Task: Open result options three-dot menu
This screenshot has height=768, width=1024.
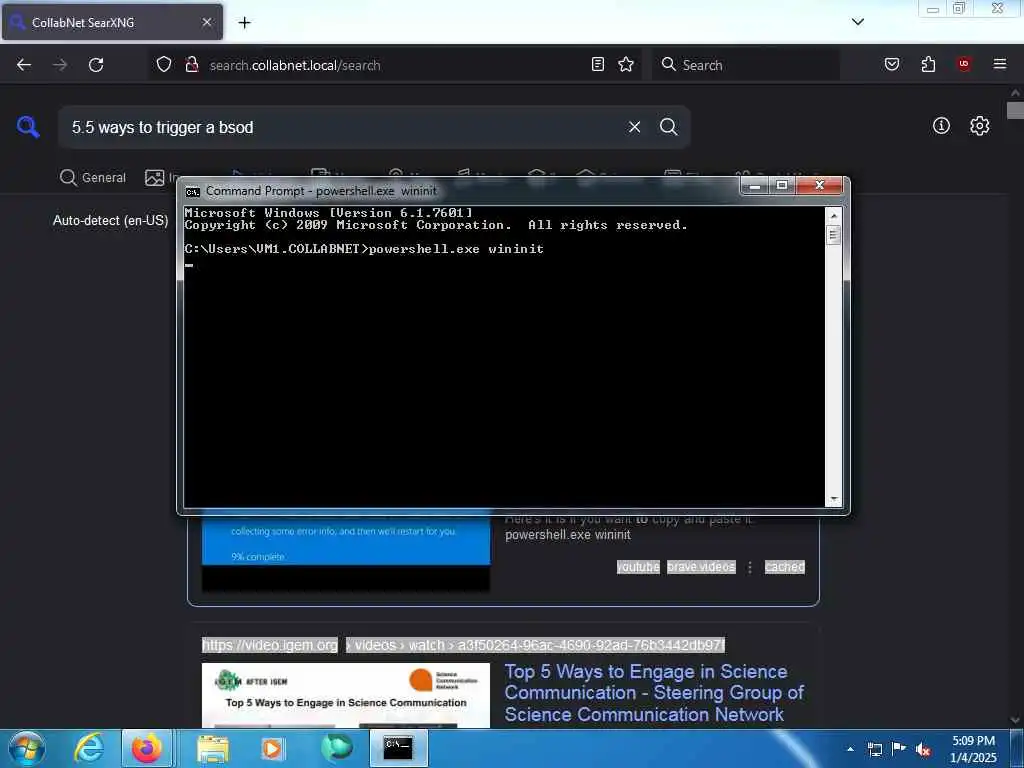Action: pos(750,568)
